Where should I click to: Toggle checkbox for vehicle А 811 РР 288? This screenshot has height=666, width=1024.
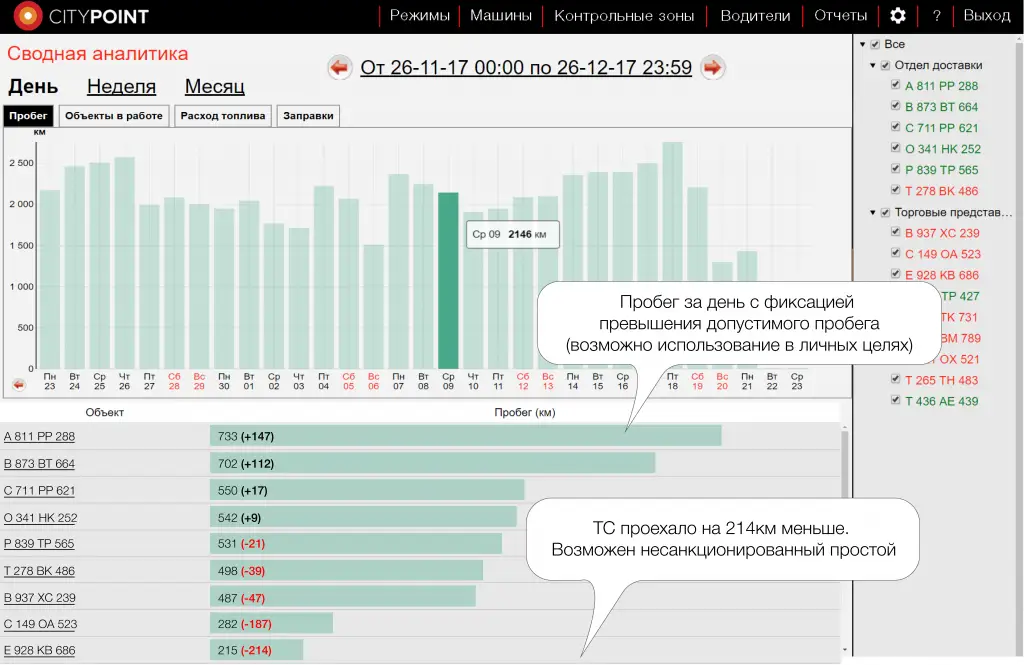pos(896,86)
